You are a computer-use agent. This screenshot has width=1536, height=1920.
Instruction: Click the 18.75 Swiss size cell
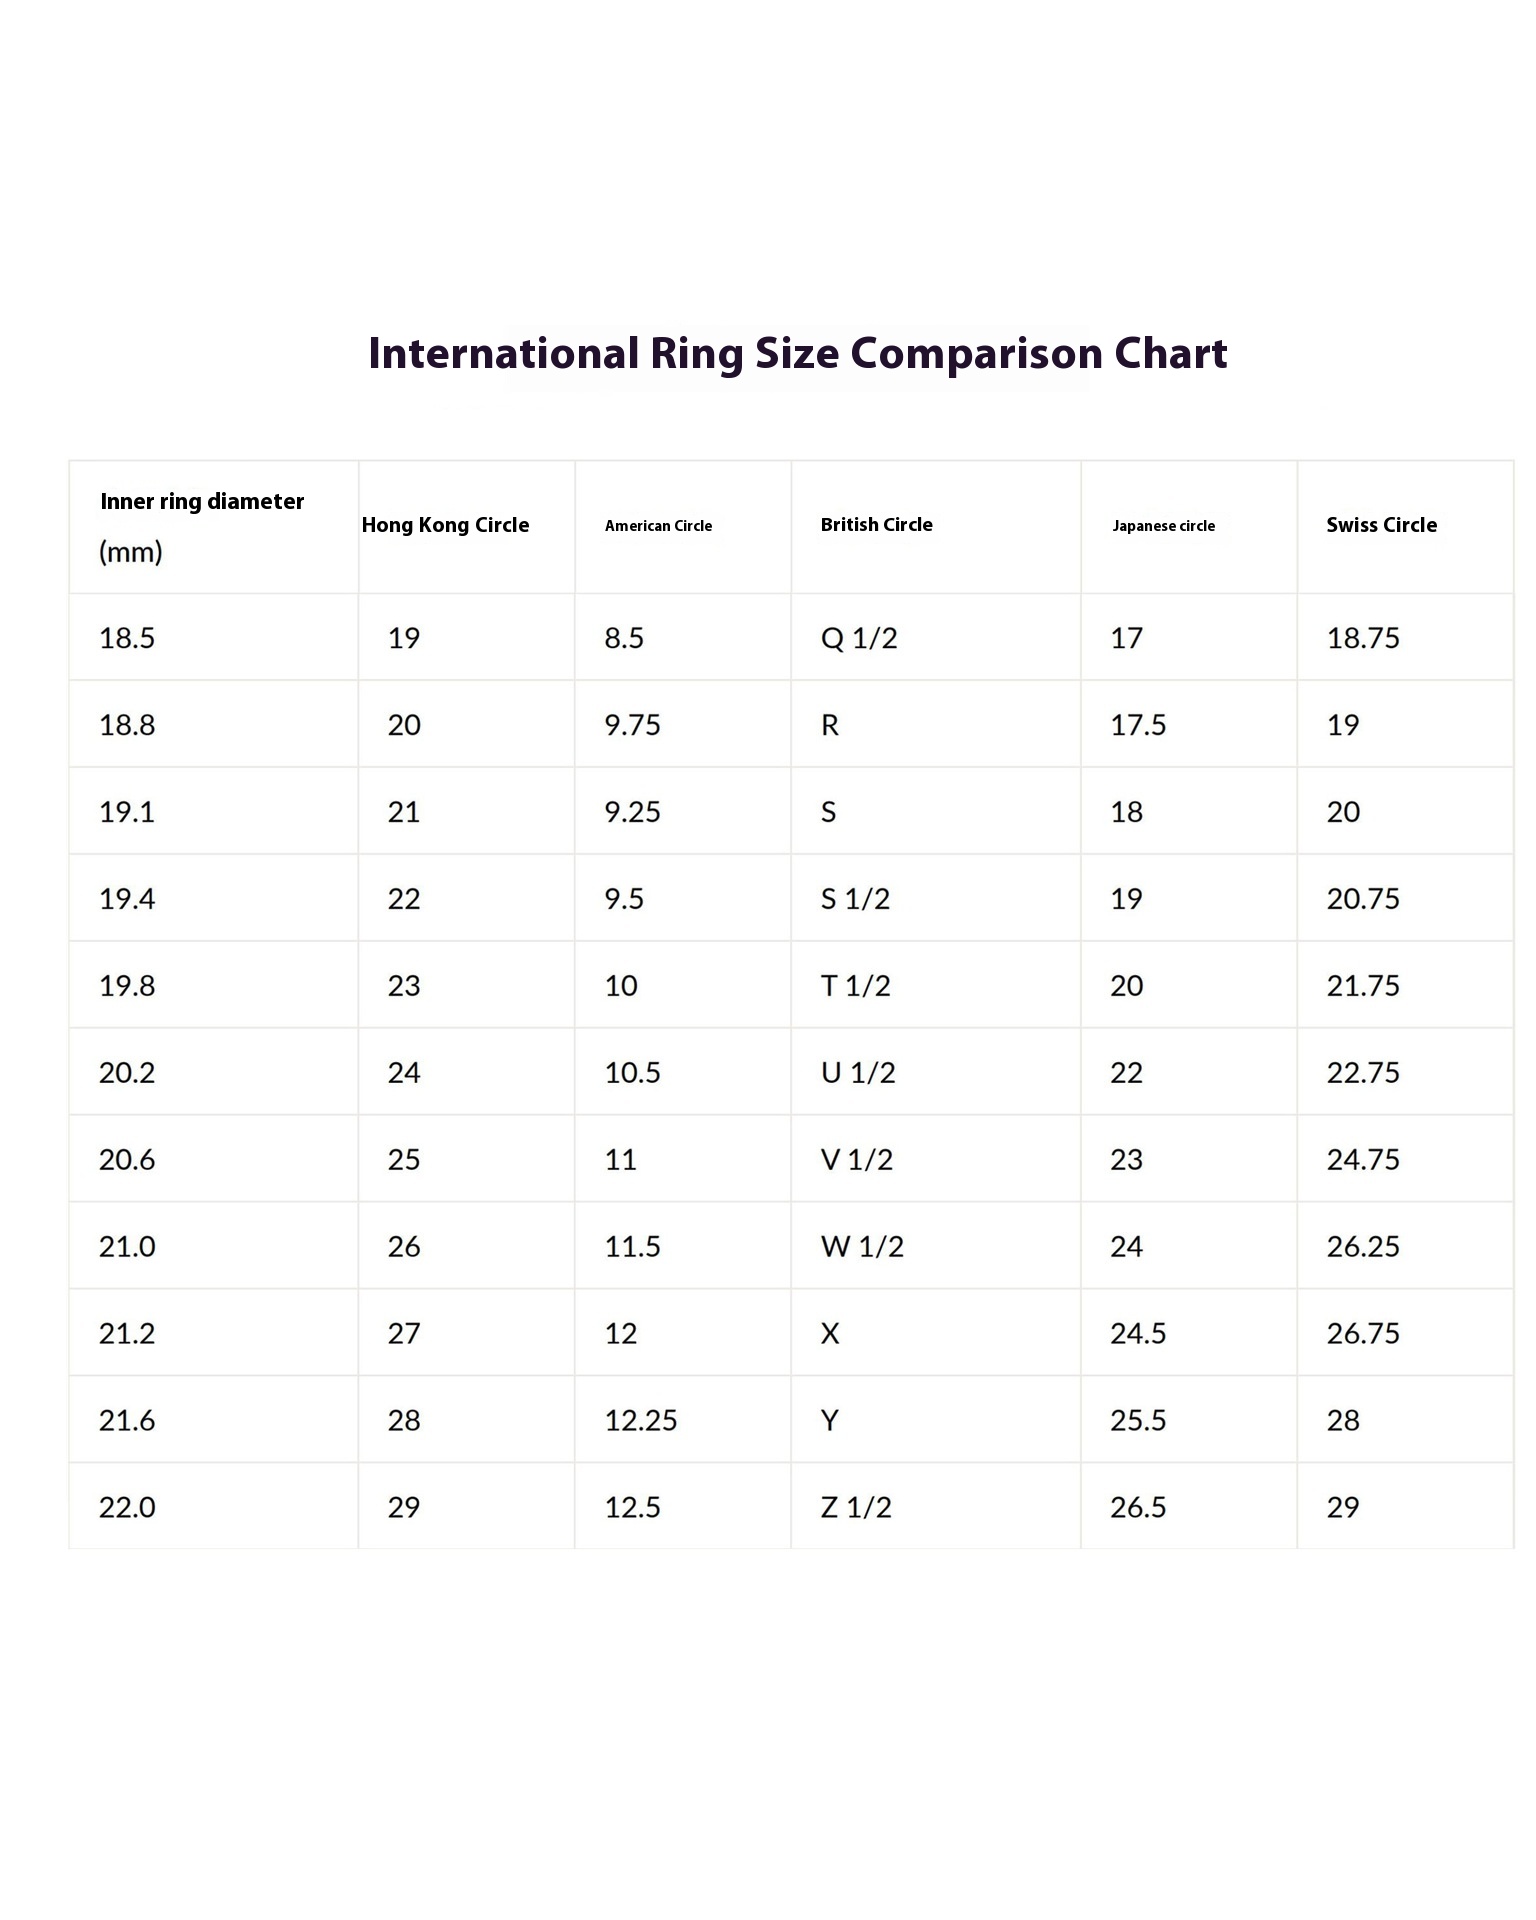coord(1405,637)
